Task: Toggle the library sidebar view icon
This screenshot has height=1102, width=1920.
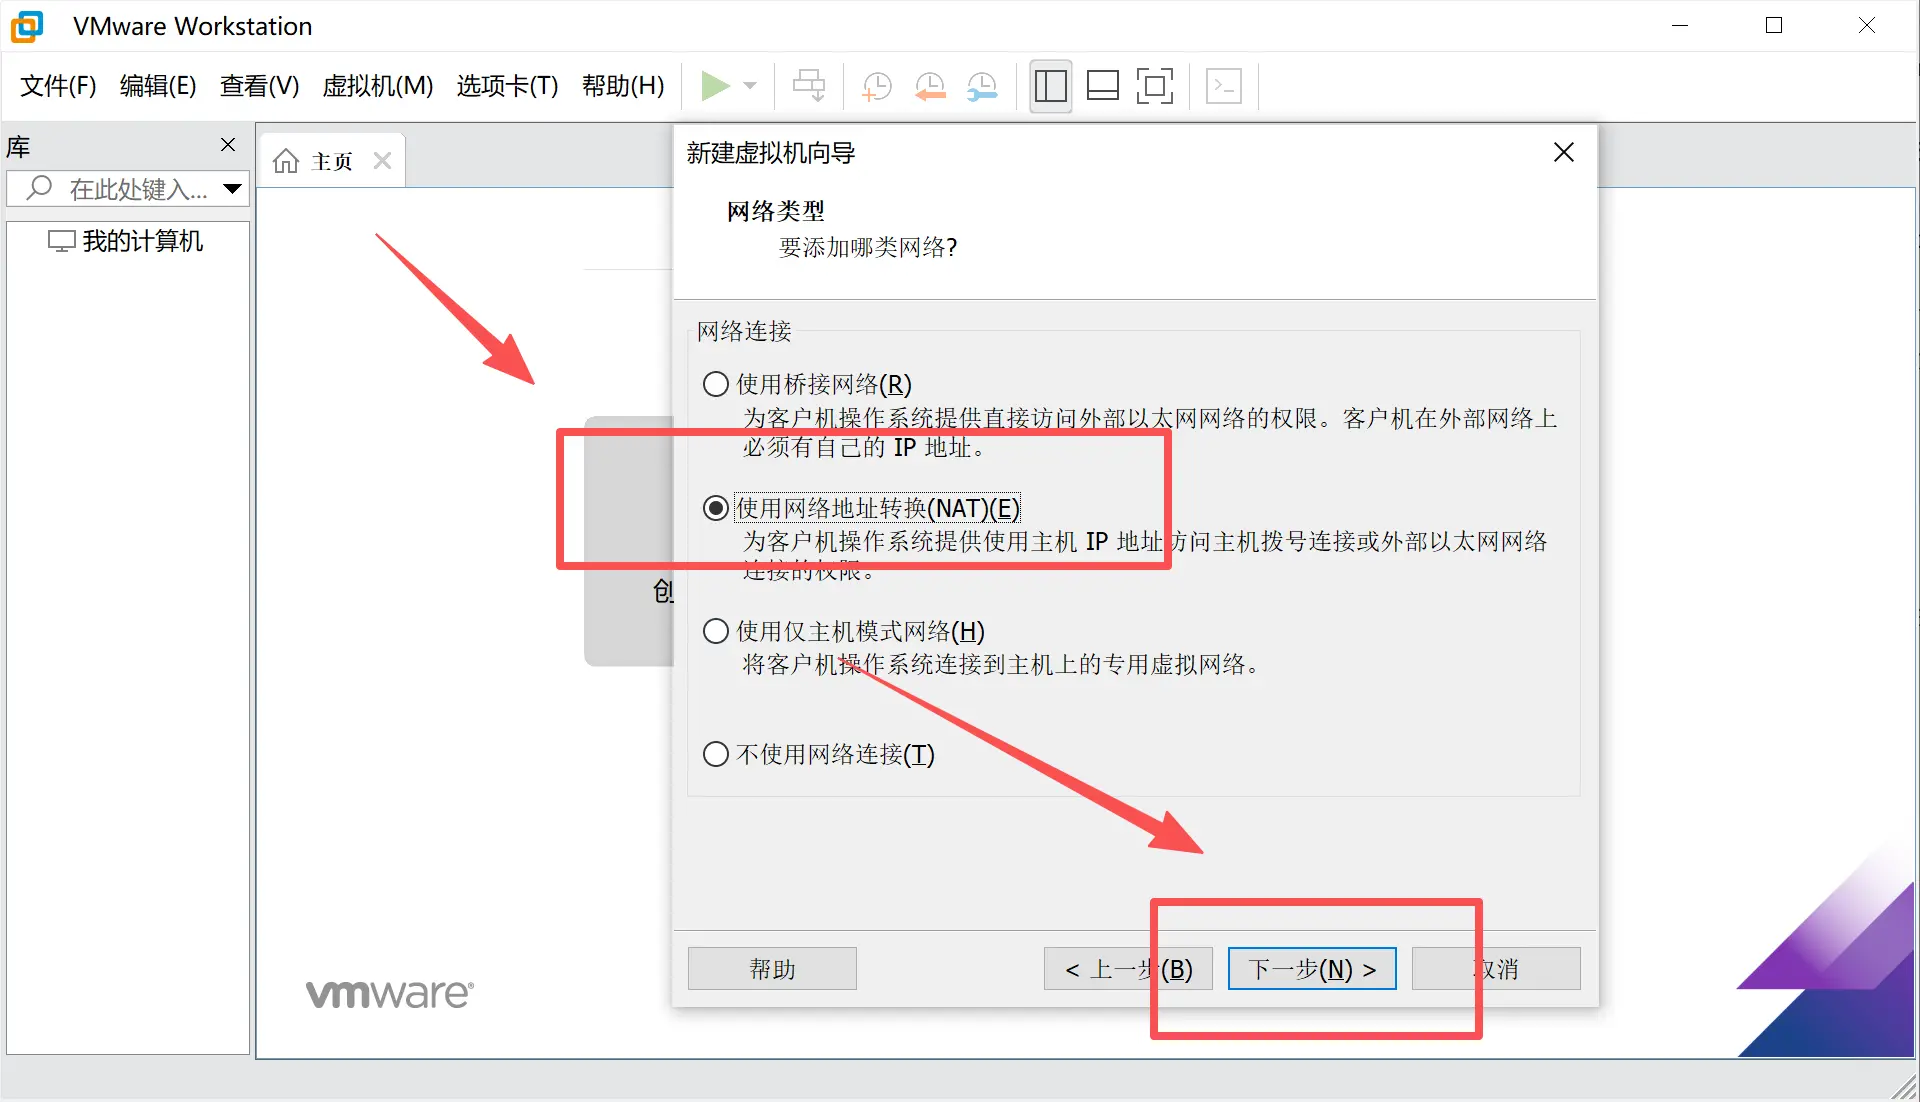Action: 1050,86
